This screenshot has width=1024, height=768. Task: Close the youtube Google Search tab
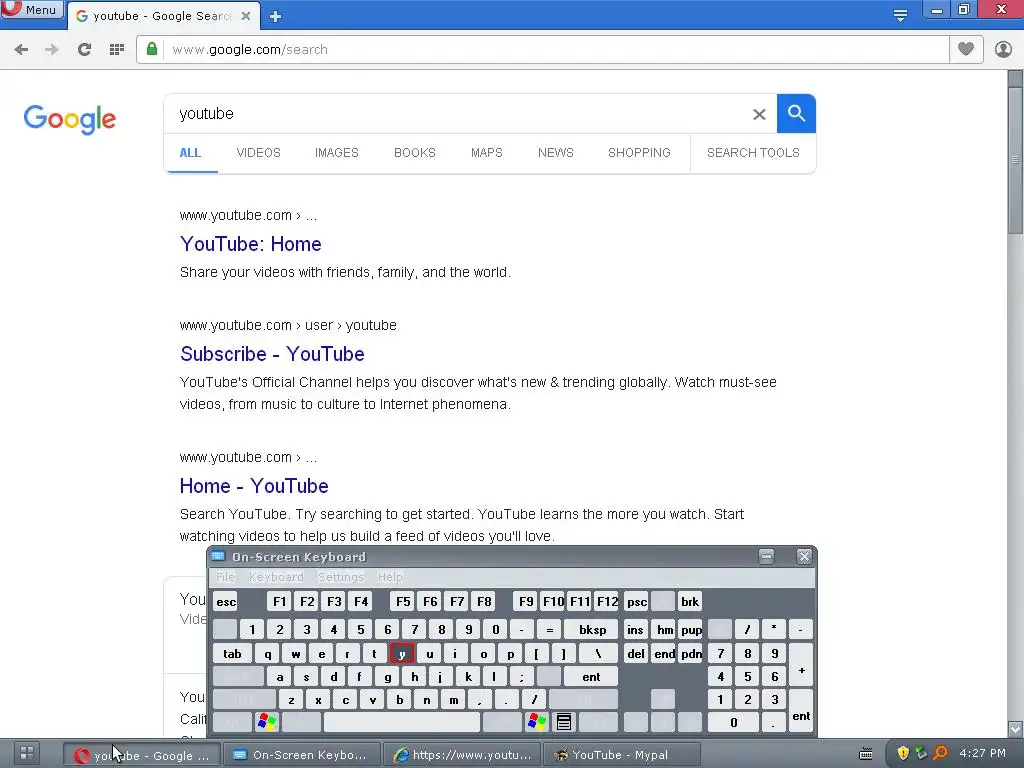point(246,16)
